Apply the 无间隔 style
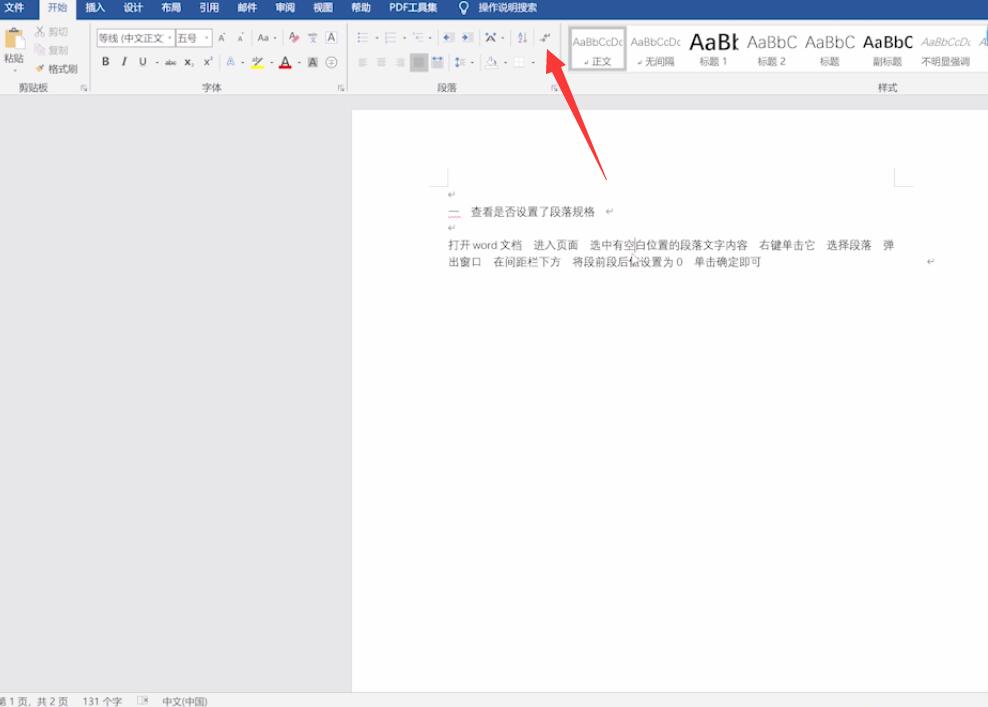 [x=655, y=49]
